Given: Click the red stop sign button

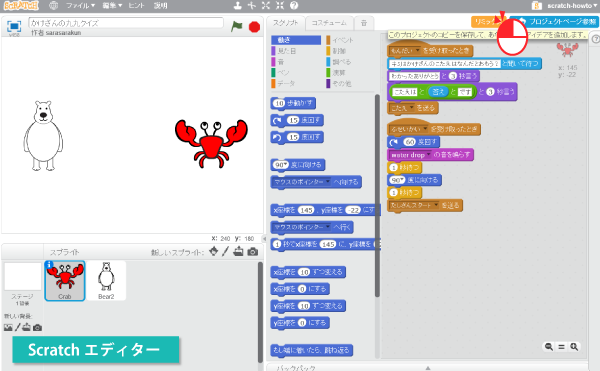Looking at the screenshot, I should click(x=254, y=27).
